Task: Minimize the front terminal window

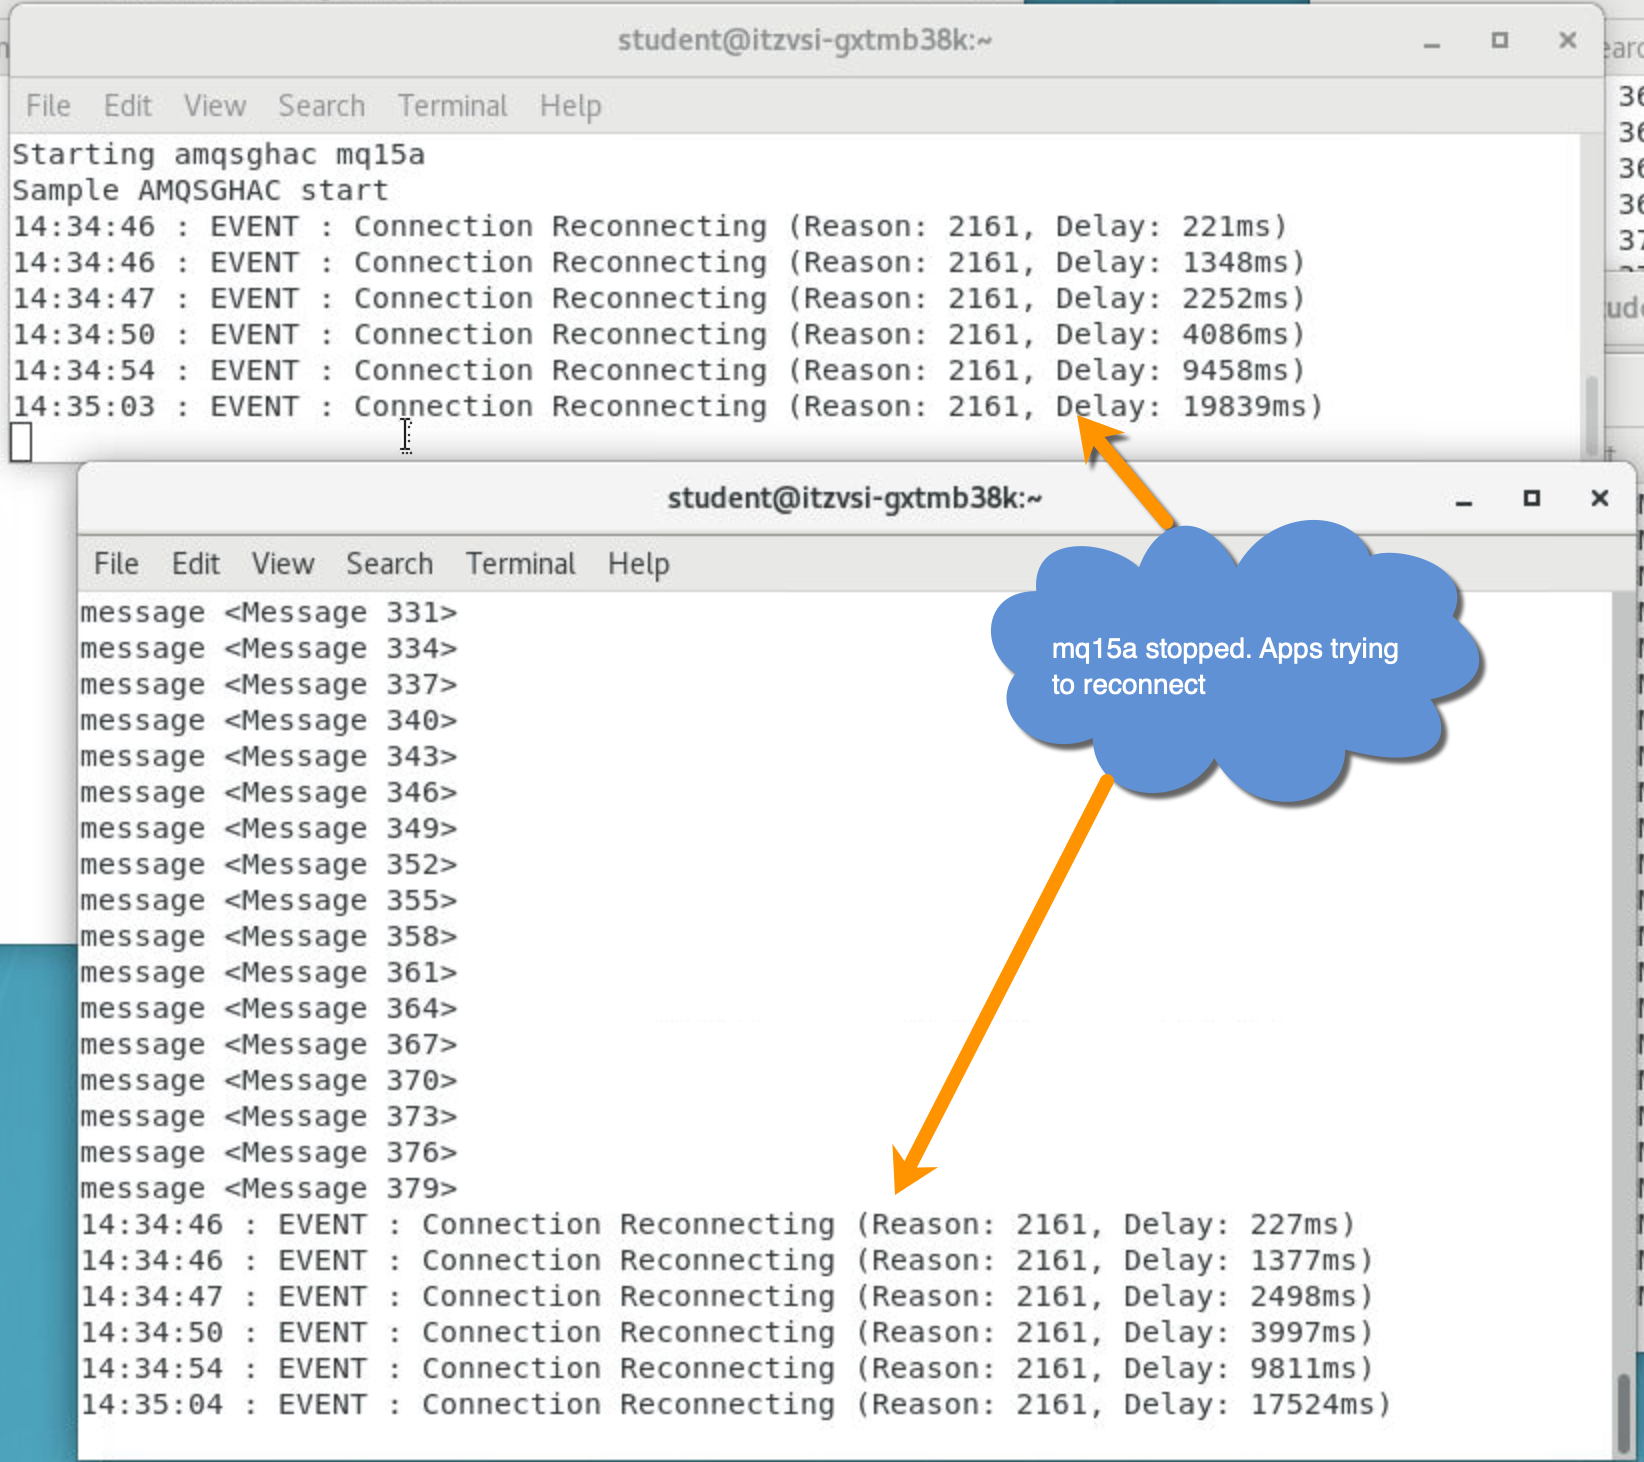Action: click(1464, 499)
